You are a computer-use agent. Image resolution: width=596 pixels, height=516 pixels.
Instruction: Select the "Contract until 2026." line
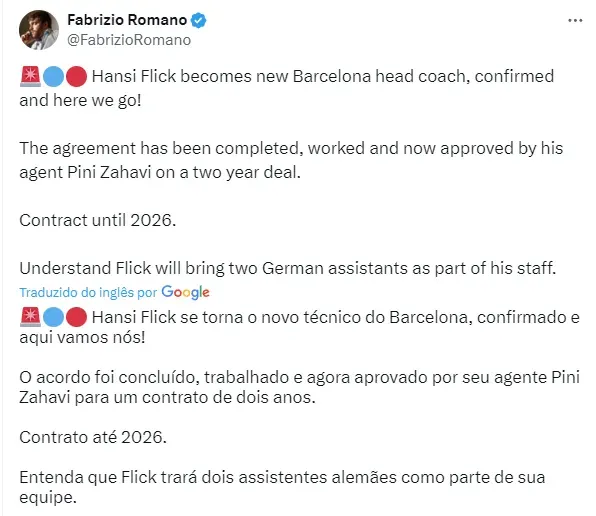pos(98,220)
